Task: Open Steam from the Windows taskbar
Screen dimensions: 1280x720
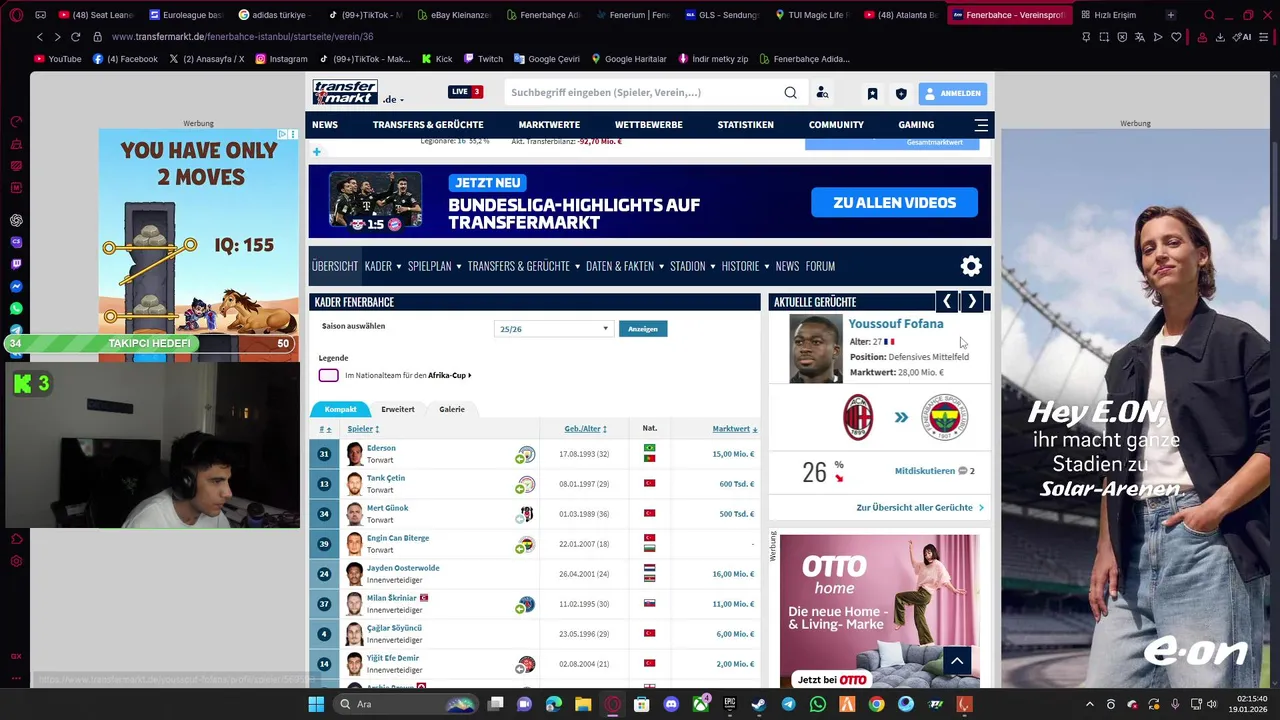Action: [x=759, y=704]
